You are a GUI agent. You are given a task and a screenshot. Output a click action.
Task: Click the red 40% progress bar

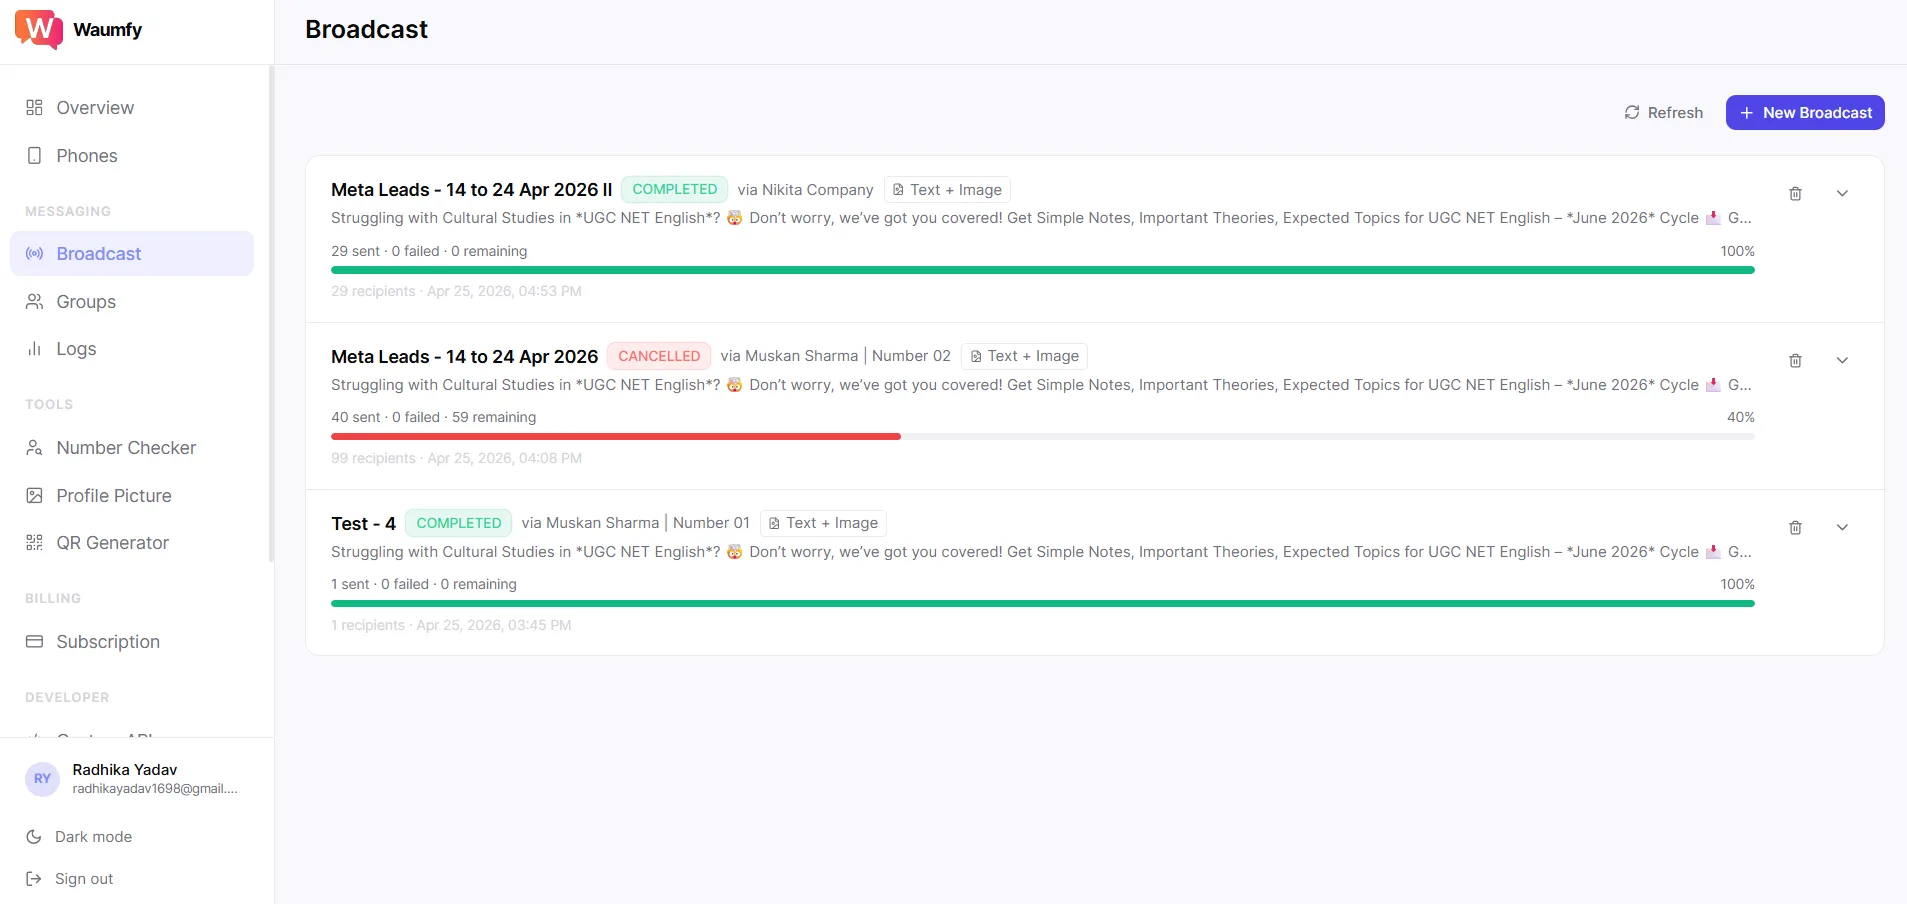(x=615, y=437)
